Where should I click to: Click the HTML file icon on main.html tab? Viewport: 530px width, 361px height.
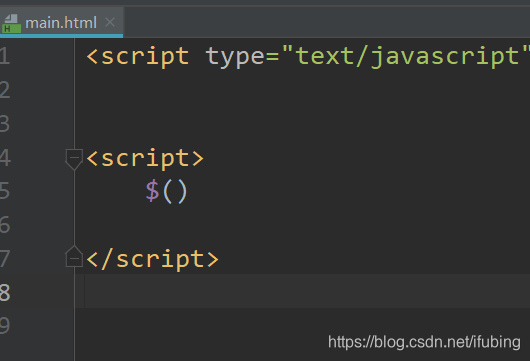(x=11, y=23)
